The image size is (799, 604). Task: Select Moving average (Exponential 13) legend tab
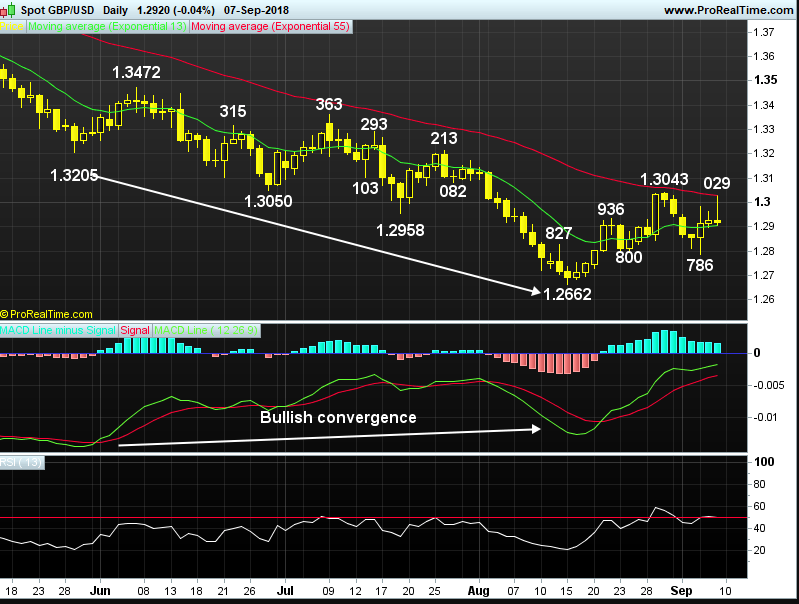[x=108, y=27]
